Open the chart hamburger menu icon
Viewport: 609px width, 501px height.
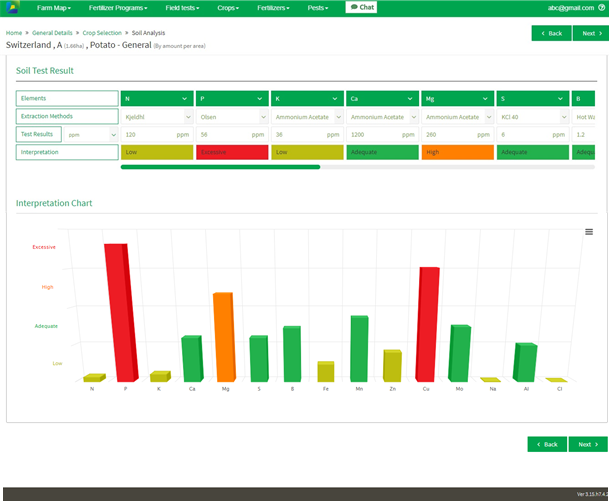point(589,232)
